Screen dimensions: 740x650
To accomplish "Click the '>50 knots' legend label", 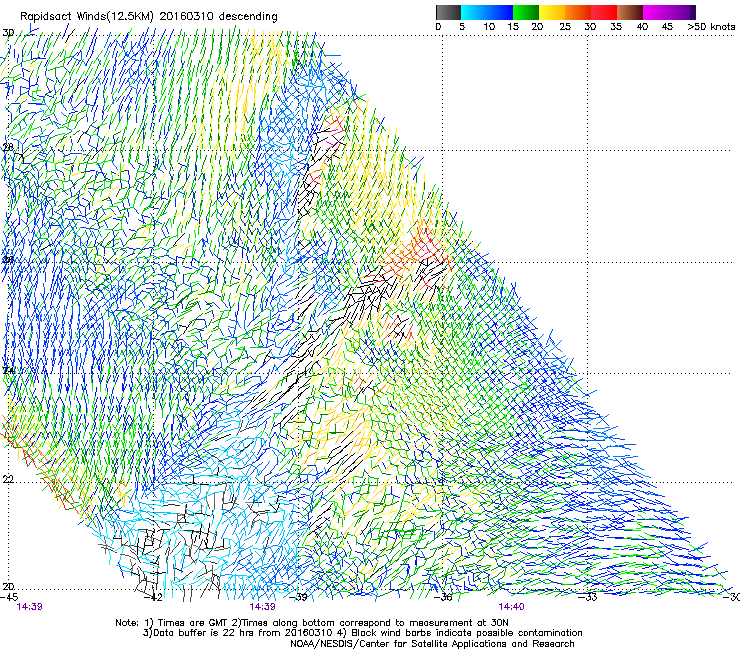I will (x=711, y=27).
